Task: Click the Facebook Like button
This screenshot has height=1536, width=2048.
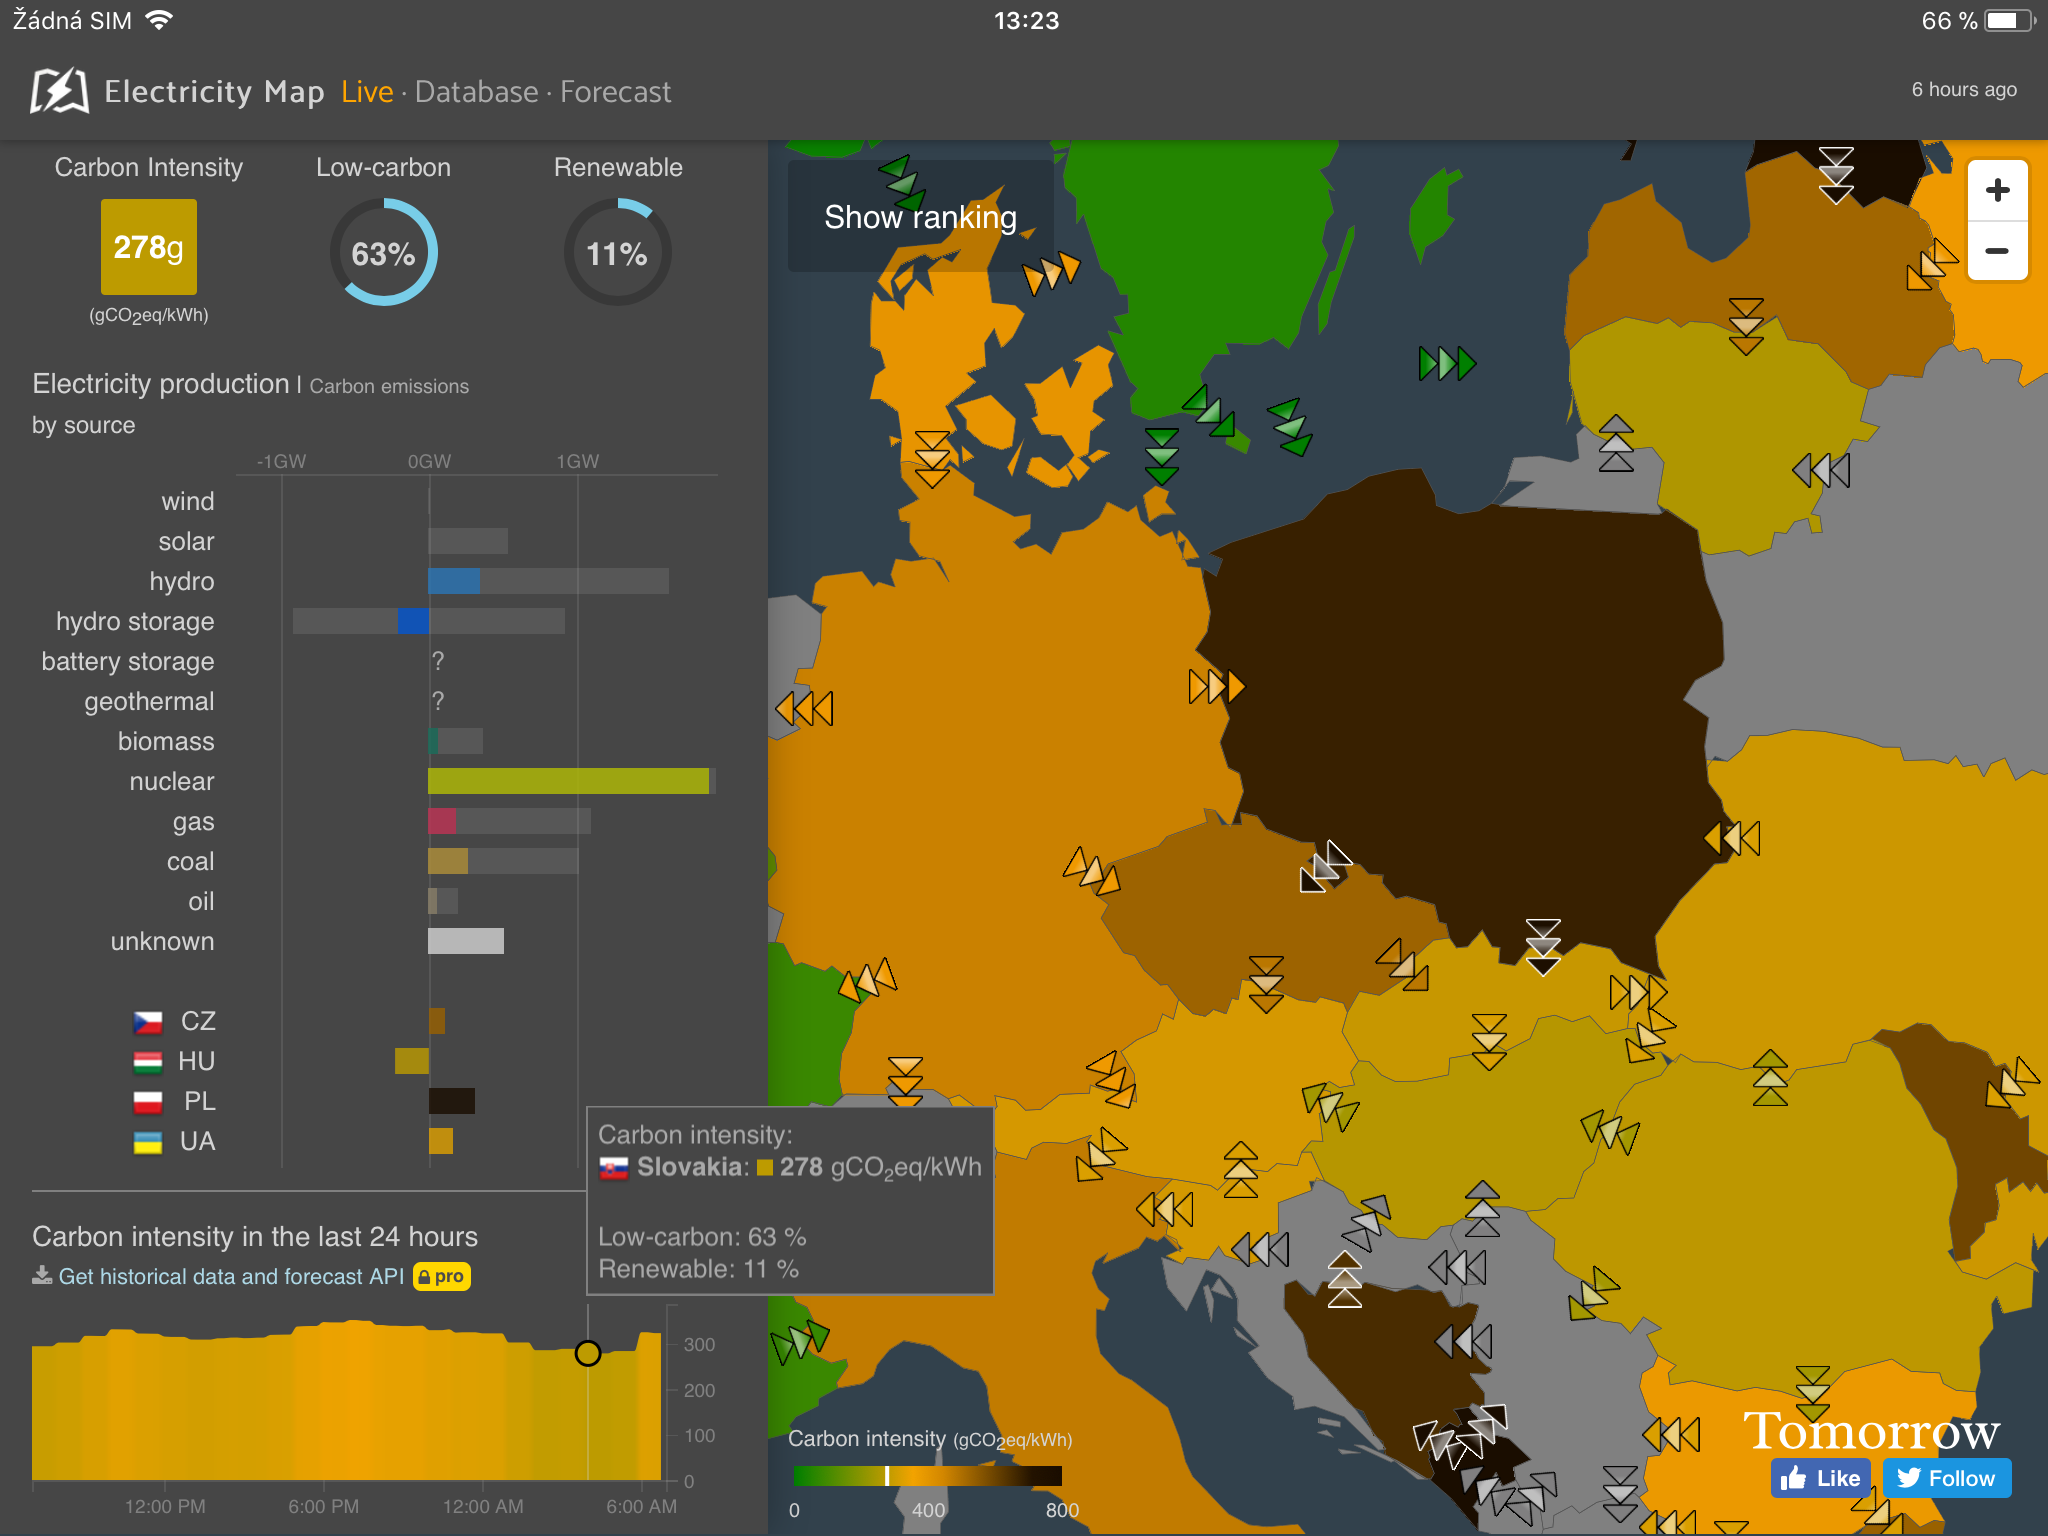Action: [x=1820, y=1478]
